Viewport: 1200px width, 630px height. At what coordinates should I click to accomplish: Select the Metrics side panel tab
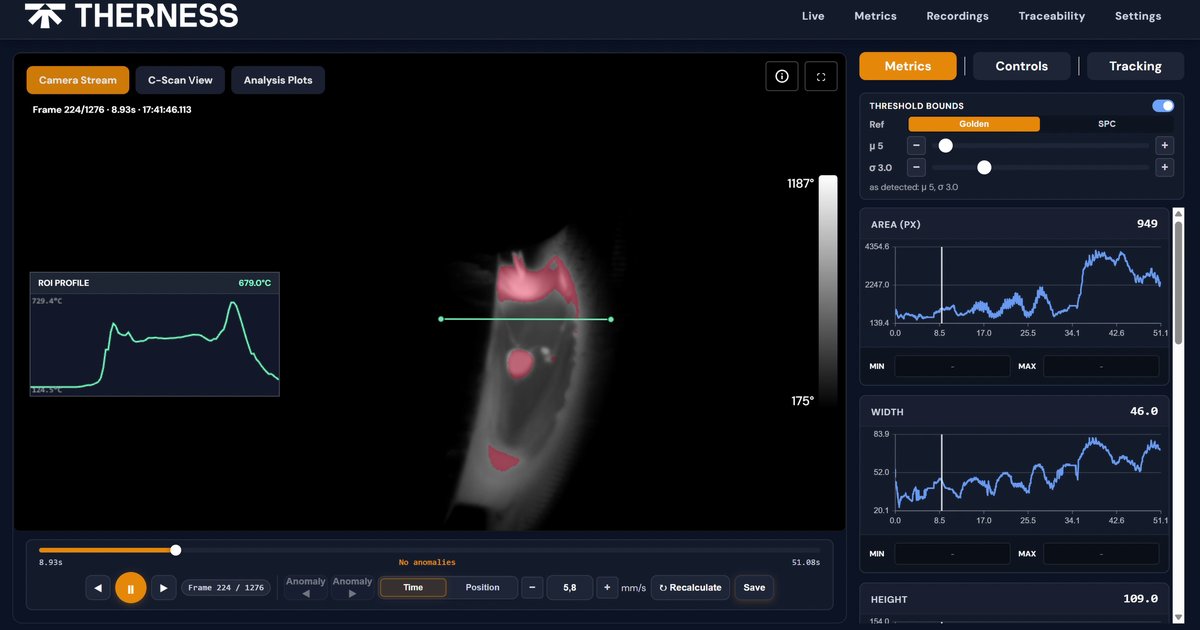(908, 66)
